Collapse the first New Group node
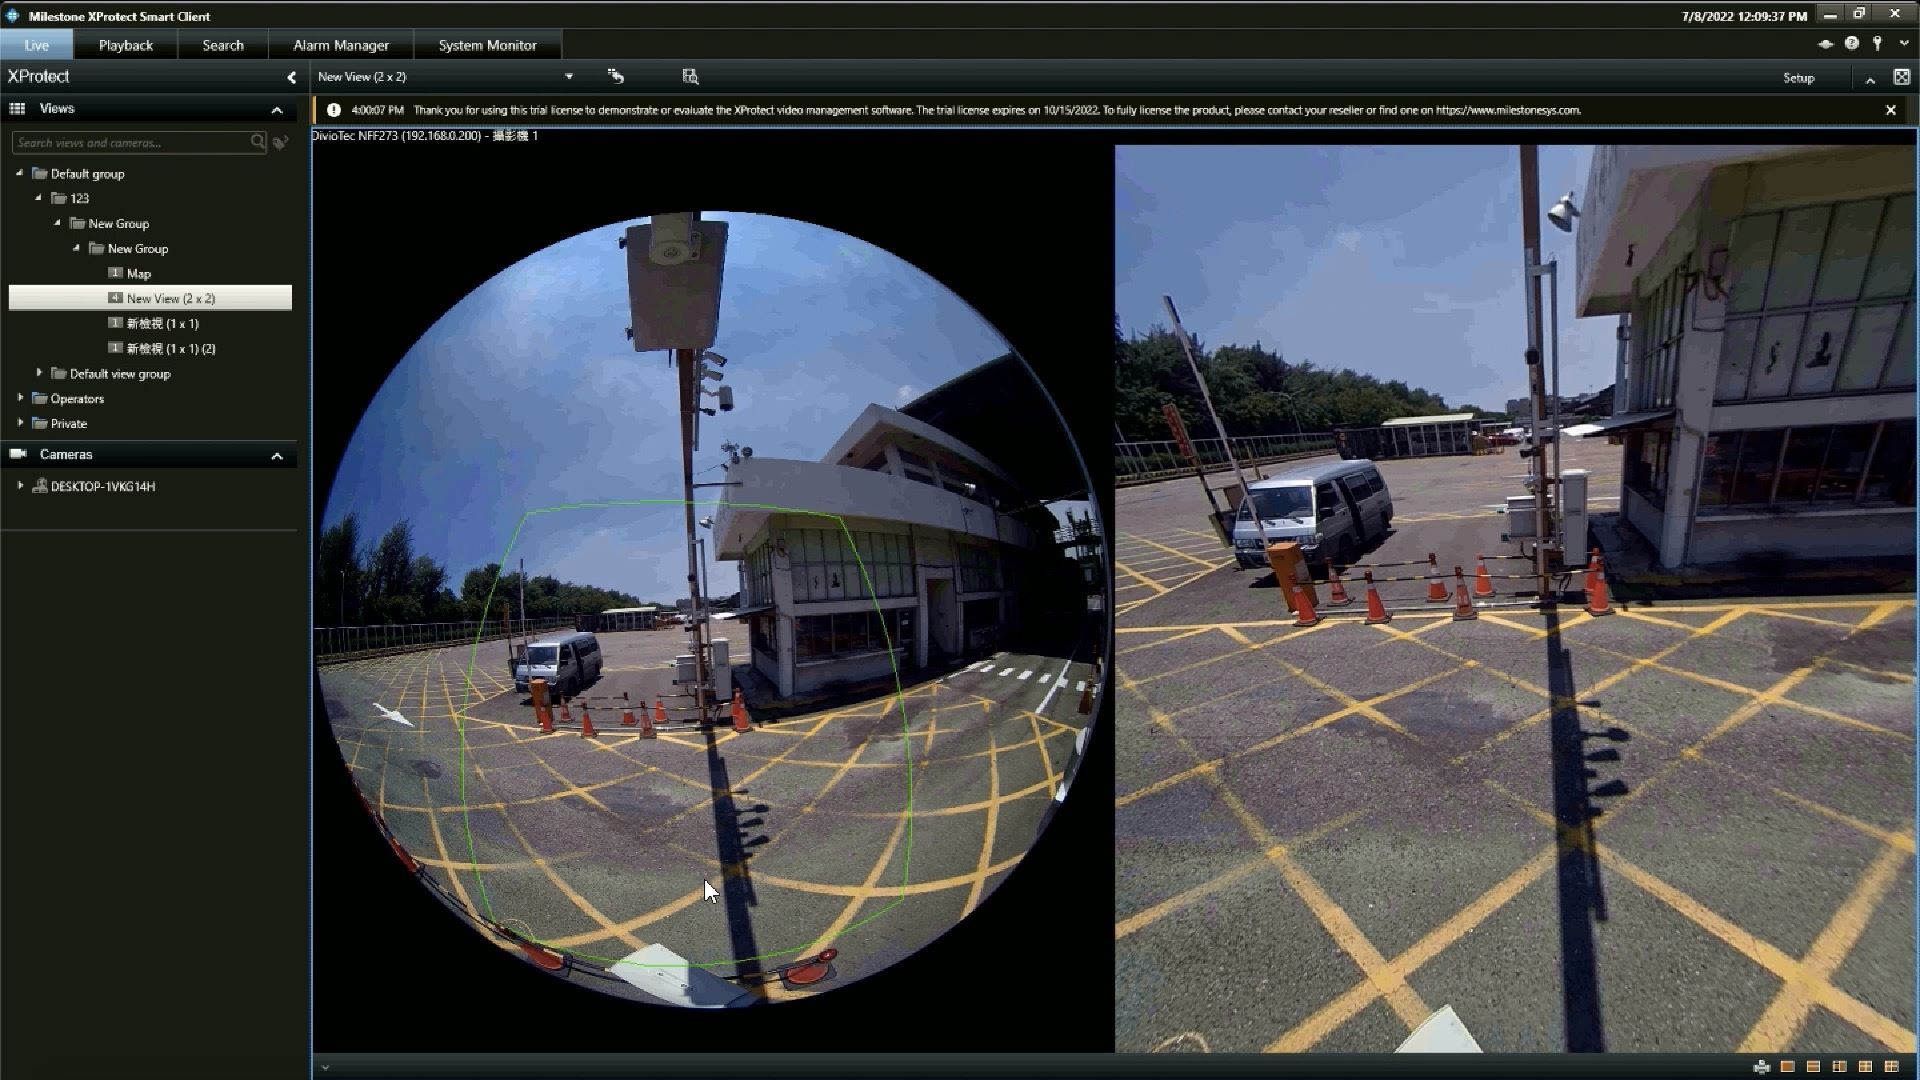 point(57,223)
